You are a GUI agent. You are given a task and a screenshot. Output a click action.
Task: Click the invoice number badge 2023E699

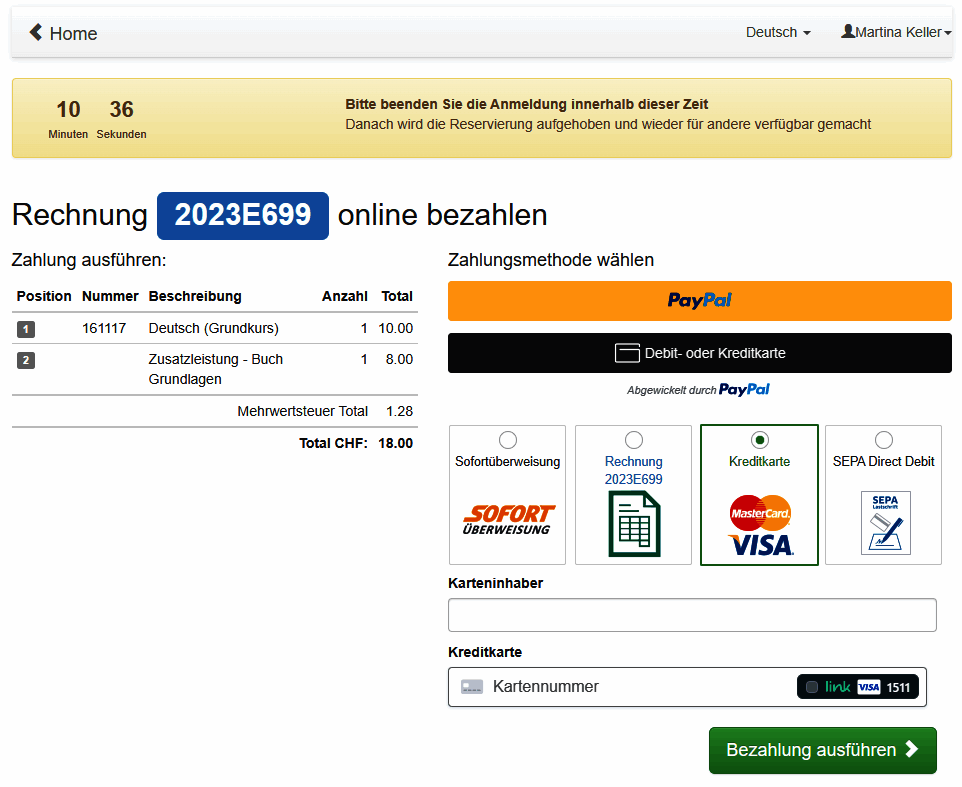(x=242, y=215)
